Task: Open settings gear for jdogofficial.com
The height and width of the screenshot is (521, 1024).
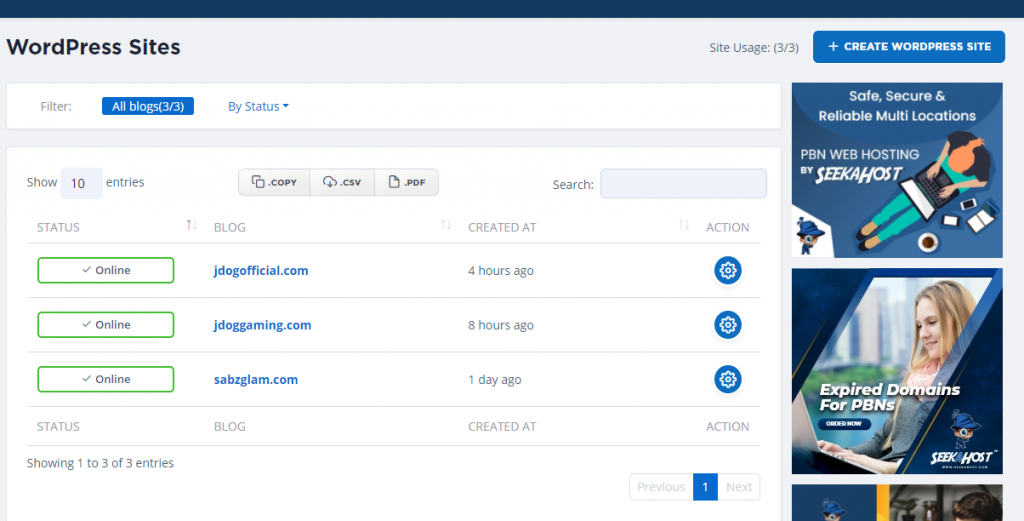Action: click(728, 270)
